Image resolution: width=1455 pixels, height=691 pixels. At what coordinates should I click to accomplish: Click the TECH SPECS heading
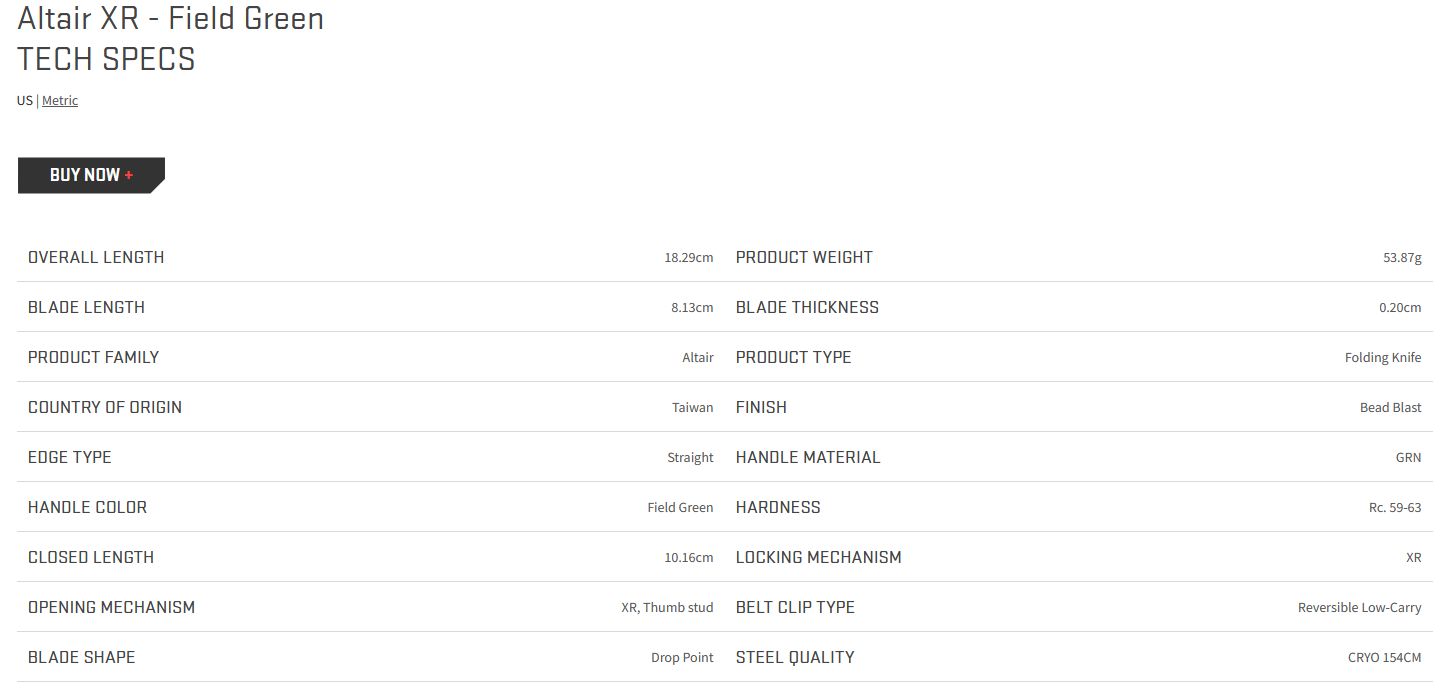pyautogui.click(x=106, y=59)
